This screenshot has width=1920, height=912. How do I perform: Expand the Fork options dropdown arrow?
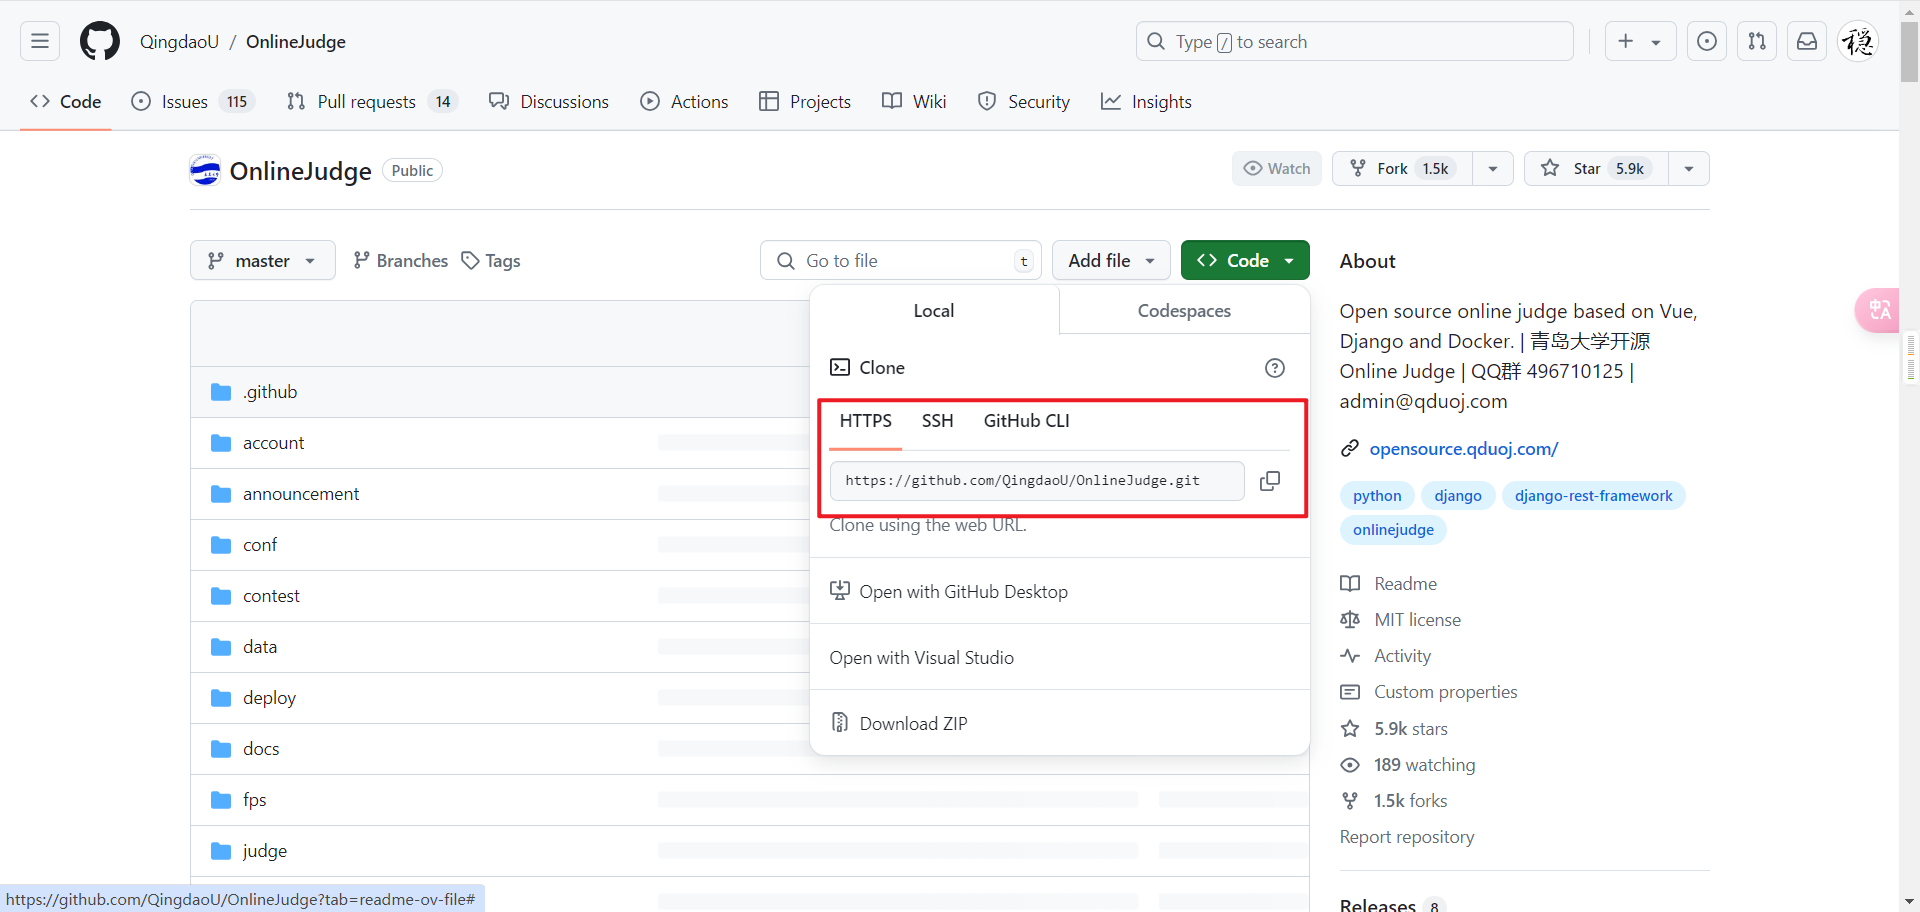pyautogui.click(x=1493, y=168)
